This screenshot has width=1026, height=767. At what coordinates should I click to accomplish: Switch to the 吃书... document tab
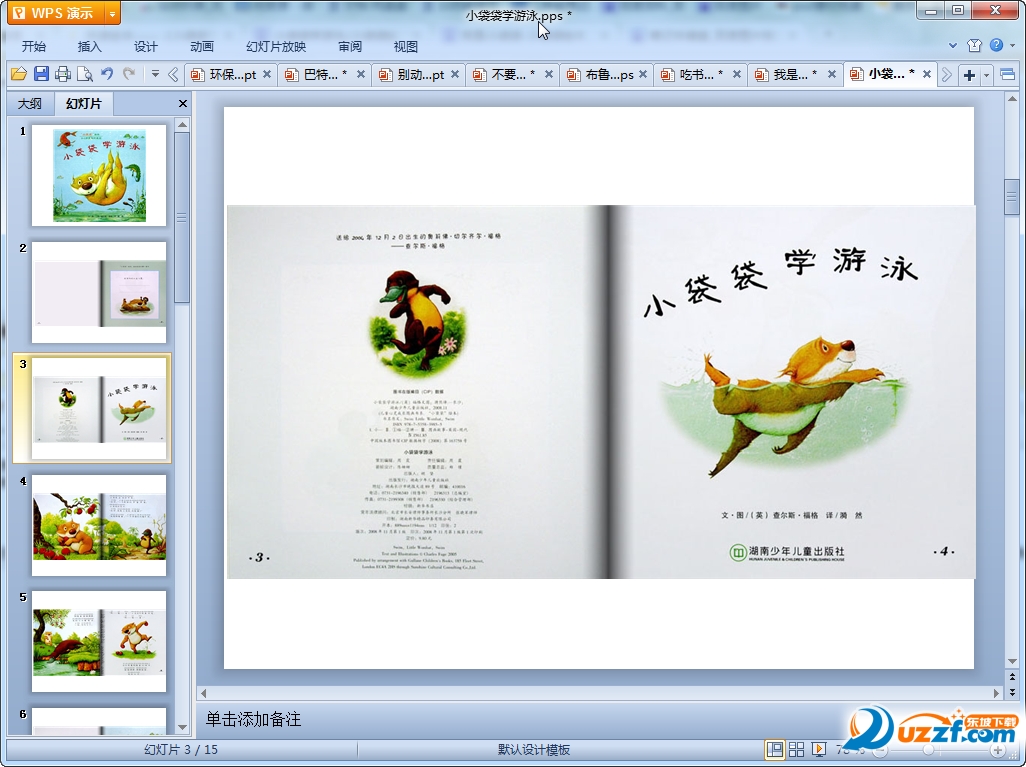[x=695, y=75]
